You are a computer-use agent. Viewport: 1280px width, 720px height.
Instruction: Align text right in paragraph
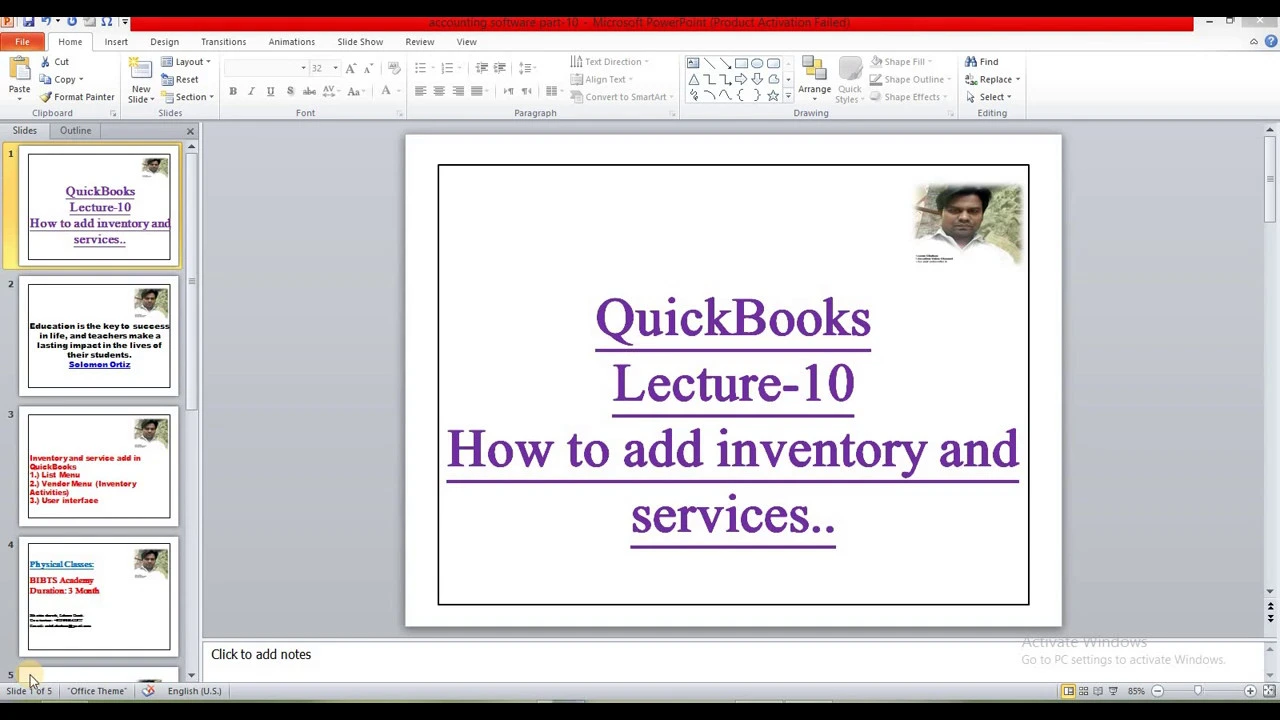click(x=458, y=91)
